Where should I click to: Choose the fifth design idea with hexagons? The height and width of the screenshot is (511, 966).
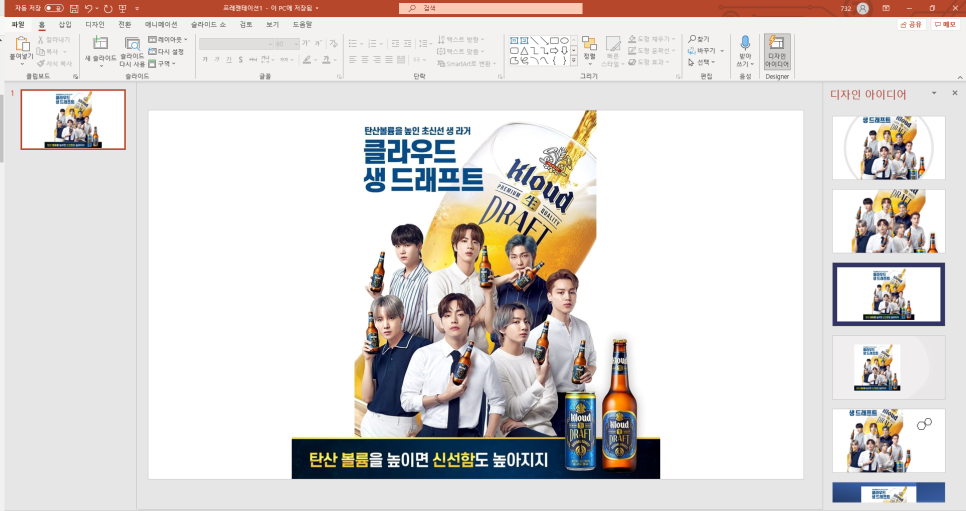point(888,441)
